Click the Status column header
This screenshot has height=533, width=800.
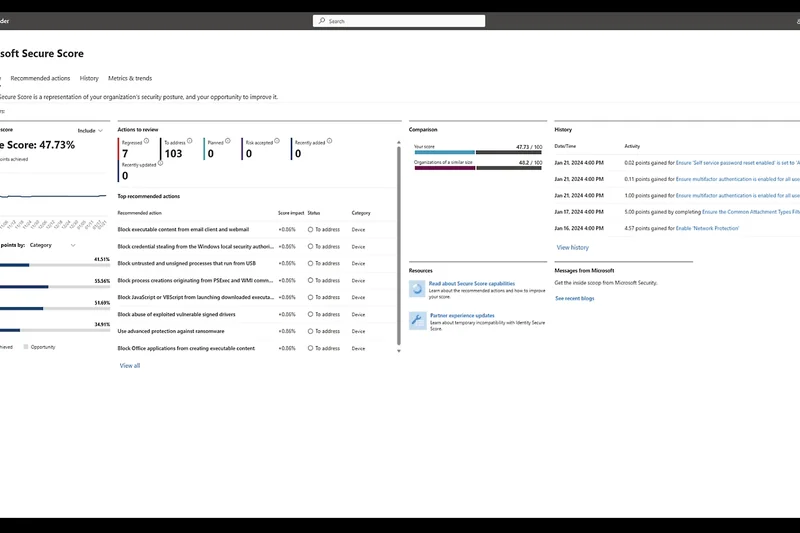[314, 213]
